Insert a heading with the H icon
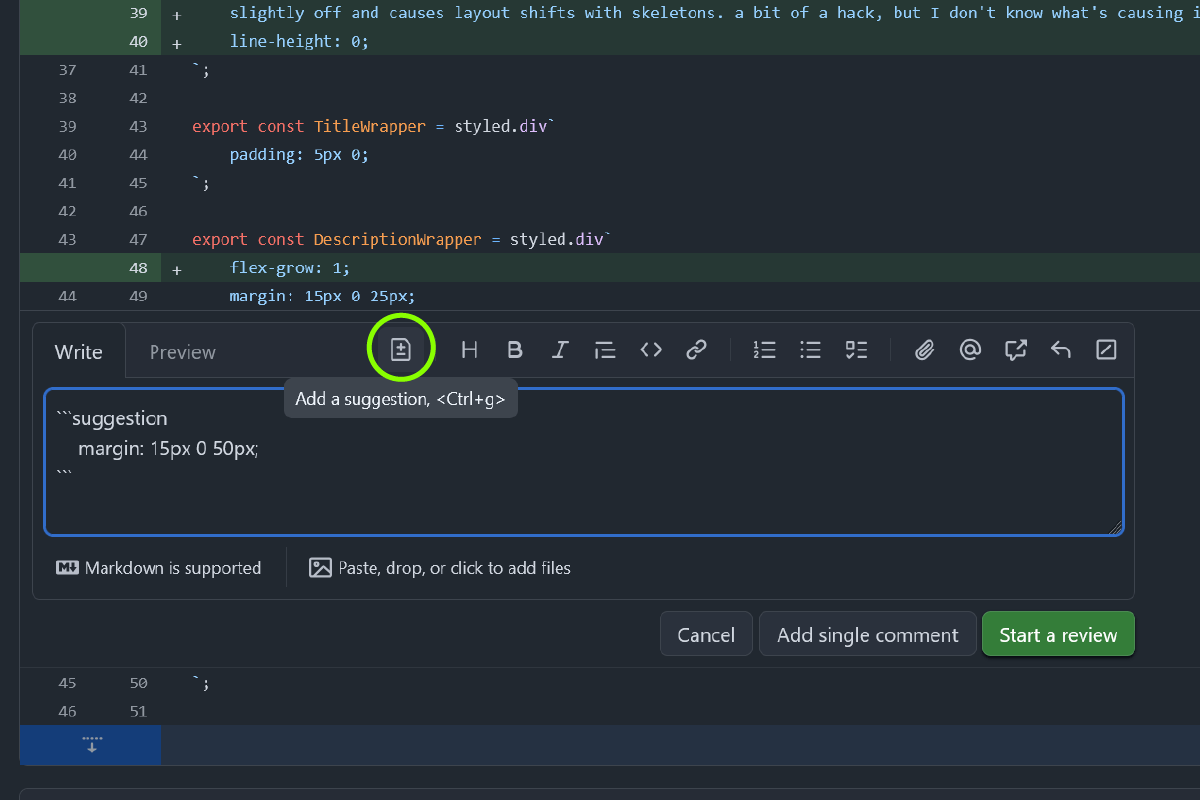This screenshot has width=1200, height=800. pyautogui.click(x=469, y=349)
